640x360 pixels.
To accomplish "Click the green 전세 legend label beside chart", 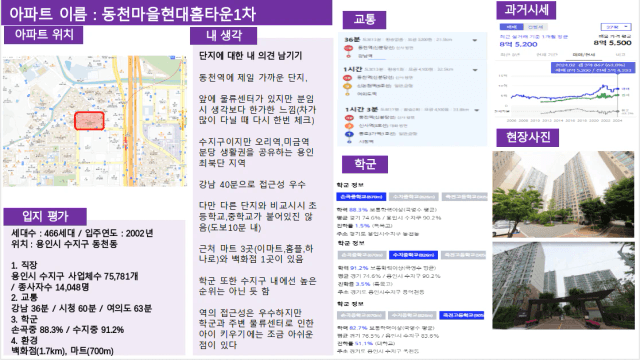I will [626, 95].
